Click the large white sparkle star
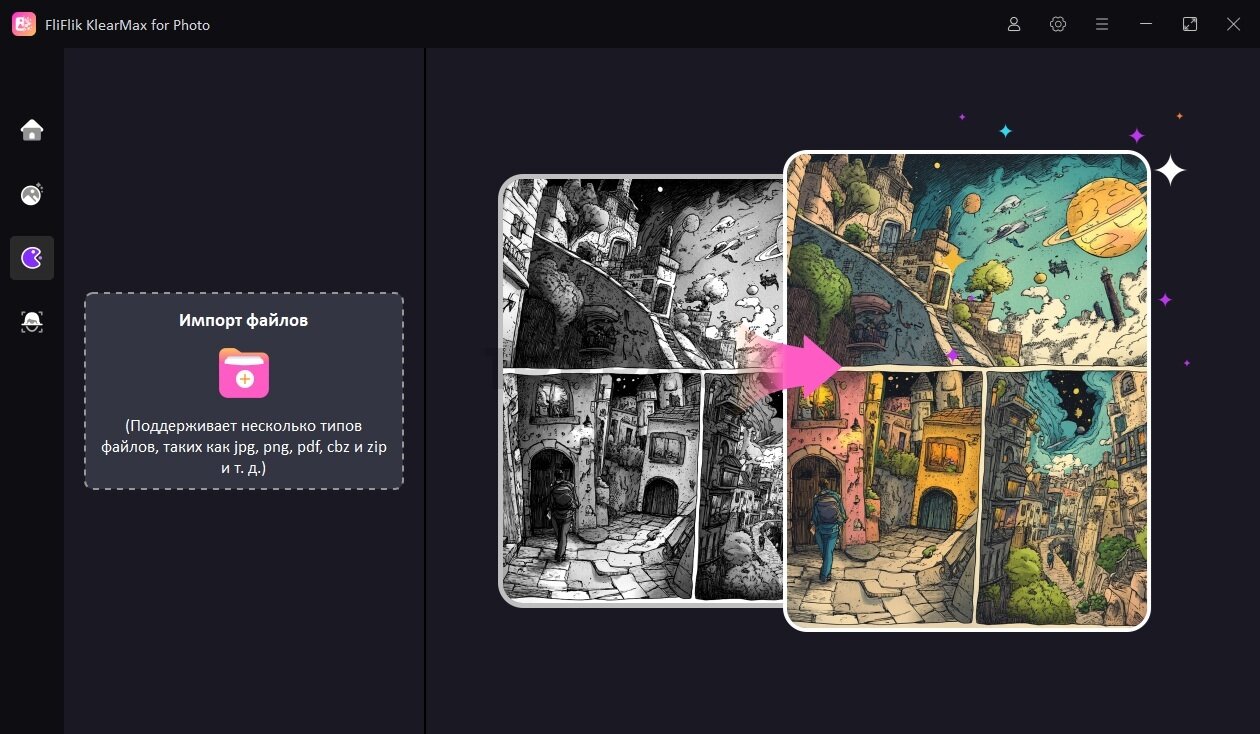This screenshot has width=1260, height=734. [x=1170, y=170]
